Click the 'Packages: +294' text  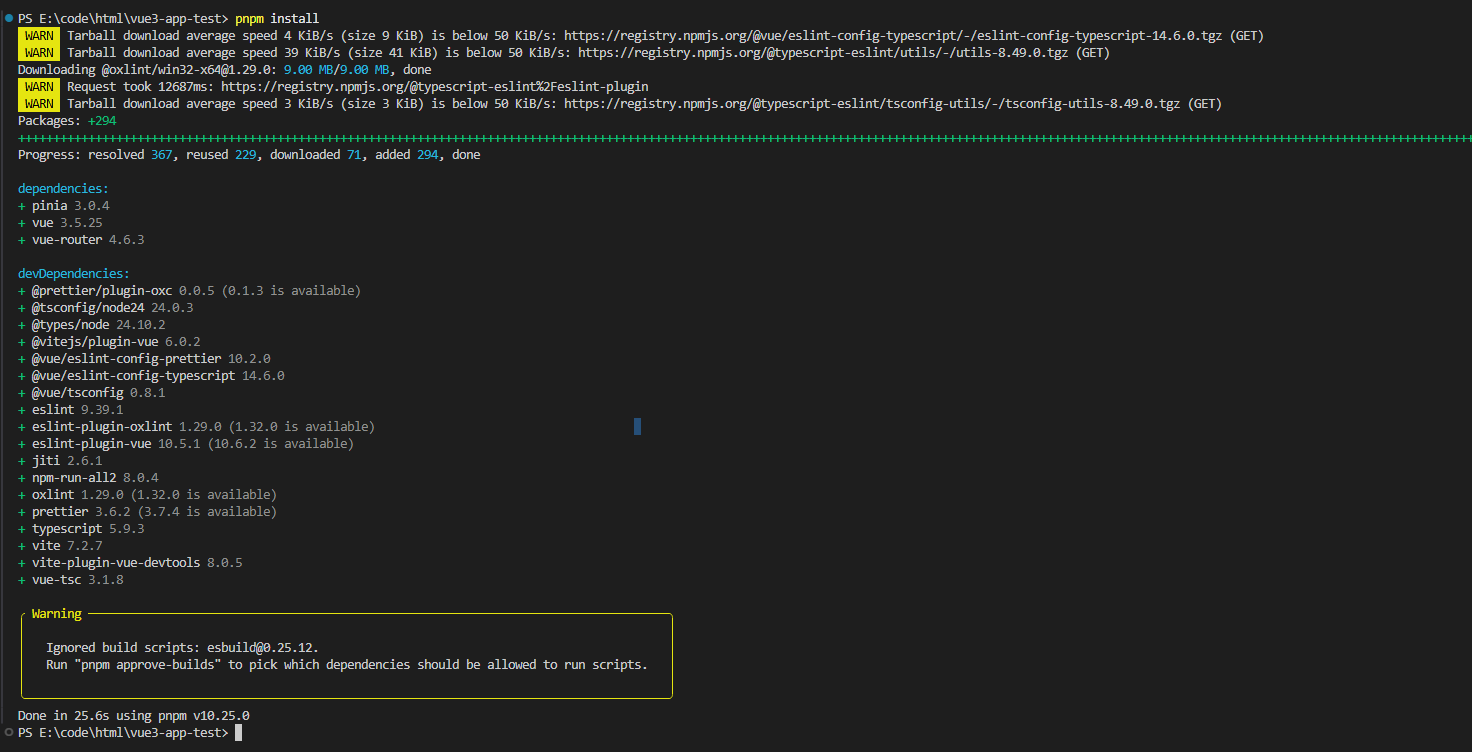click(x=68, y=121)
